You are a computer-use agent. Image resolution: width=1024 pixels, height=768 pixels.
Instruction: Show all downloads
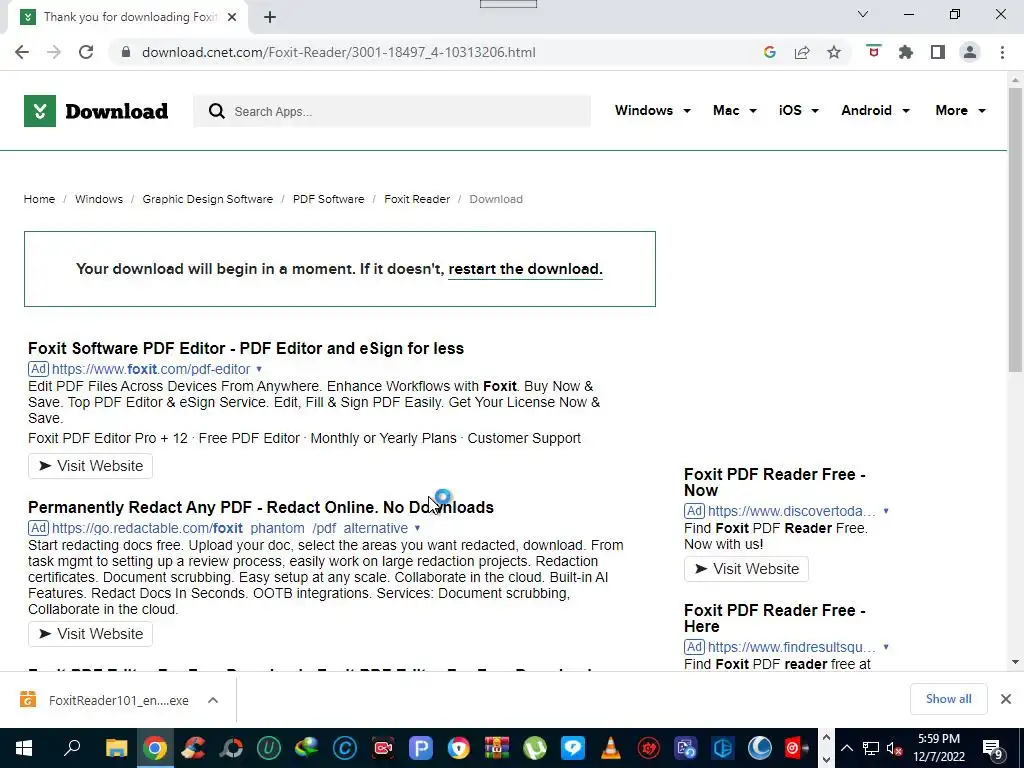coord(948,699)
